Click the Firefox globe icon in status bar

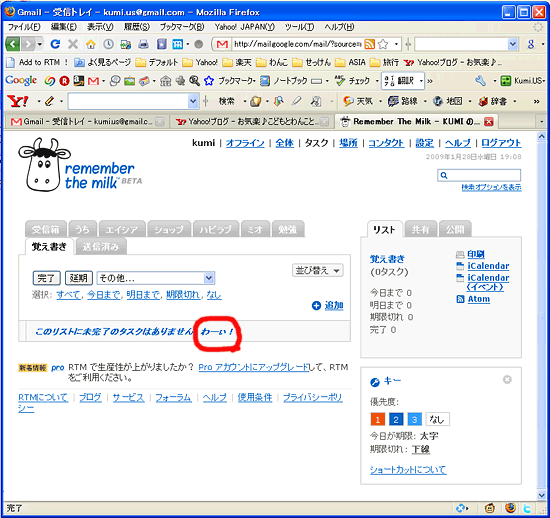click(x=510, y=508)
